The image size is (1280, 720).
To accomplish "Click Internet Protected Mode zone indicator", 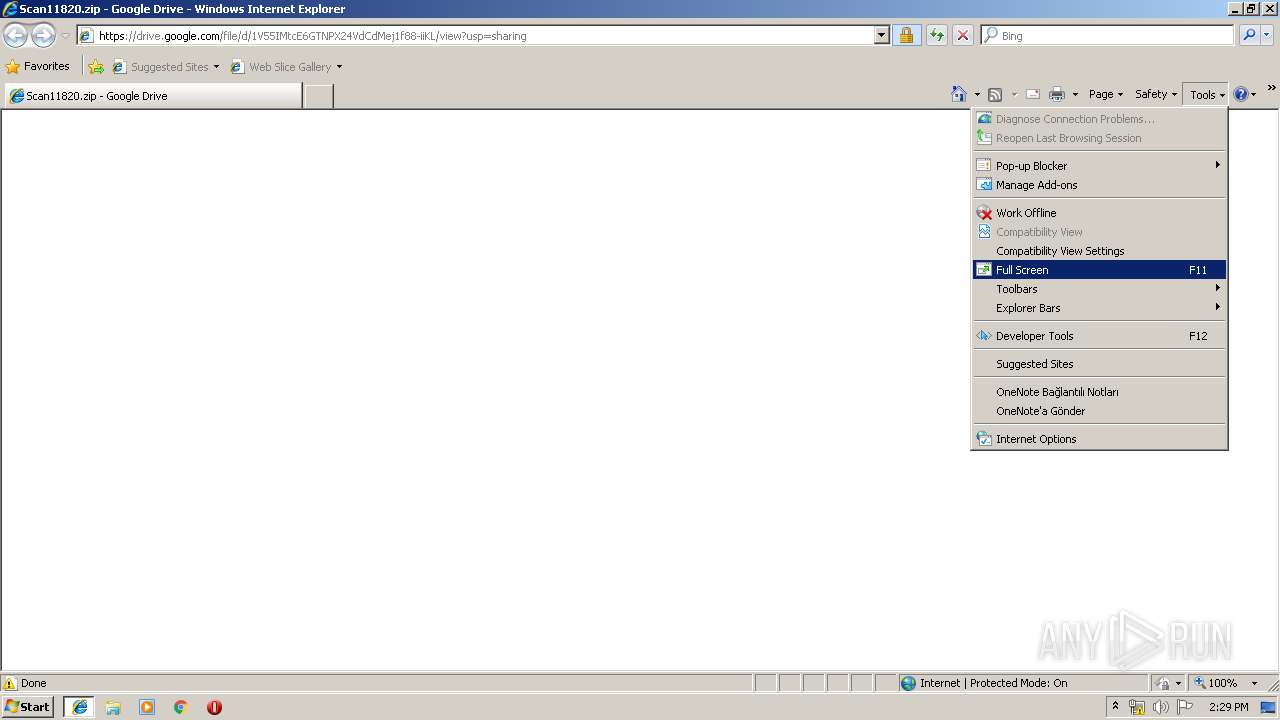I will point(1022,683).
